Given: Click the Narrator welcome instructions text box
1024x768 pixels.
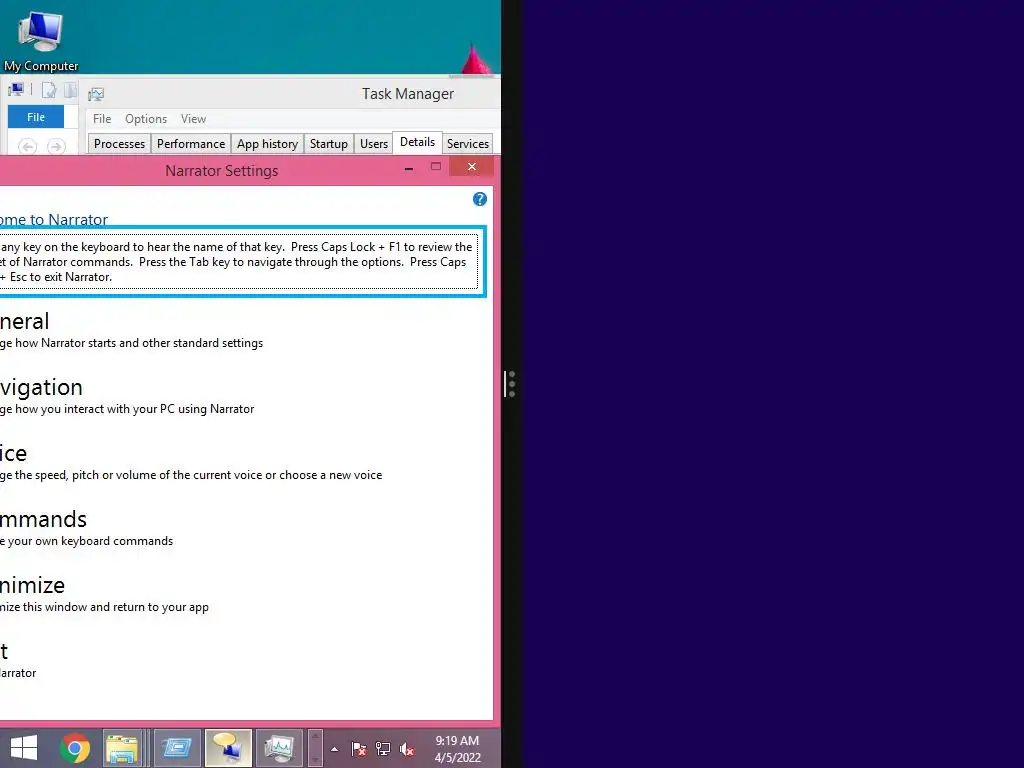Looking at the screenshot, I should 238,262.
